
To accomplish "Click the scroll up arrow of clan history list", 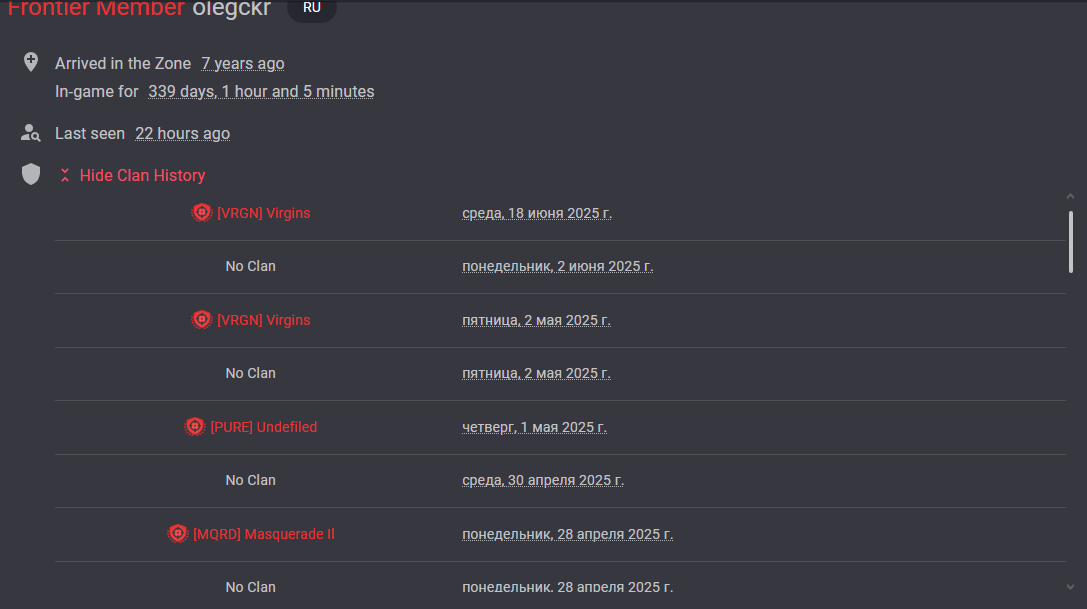I will pyautogui.click(x=1070, y=197).
